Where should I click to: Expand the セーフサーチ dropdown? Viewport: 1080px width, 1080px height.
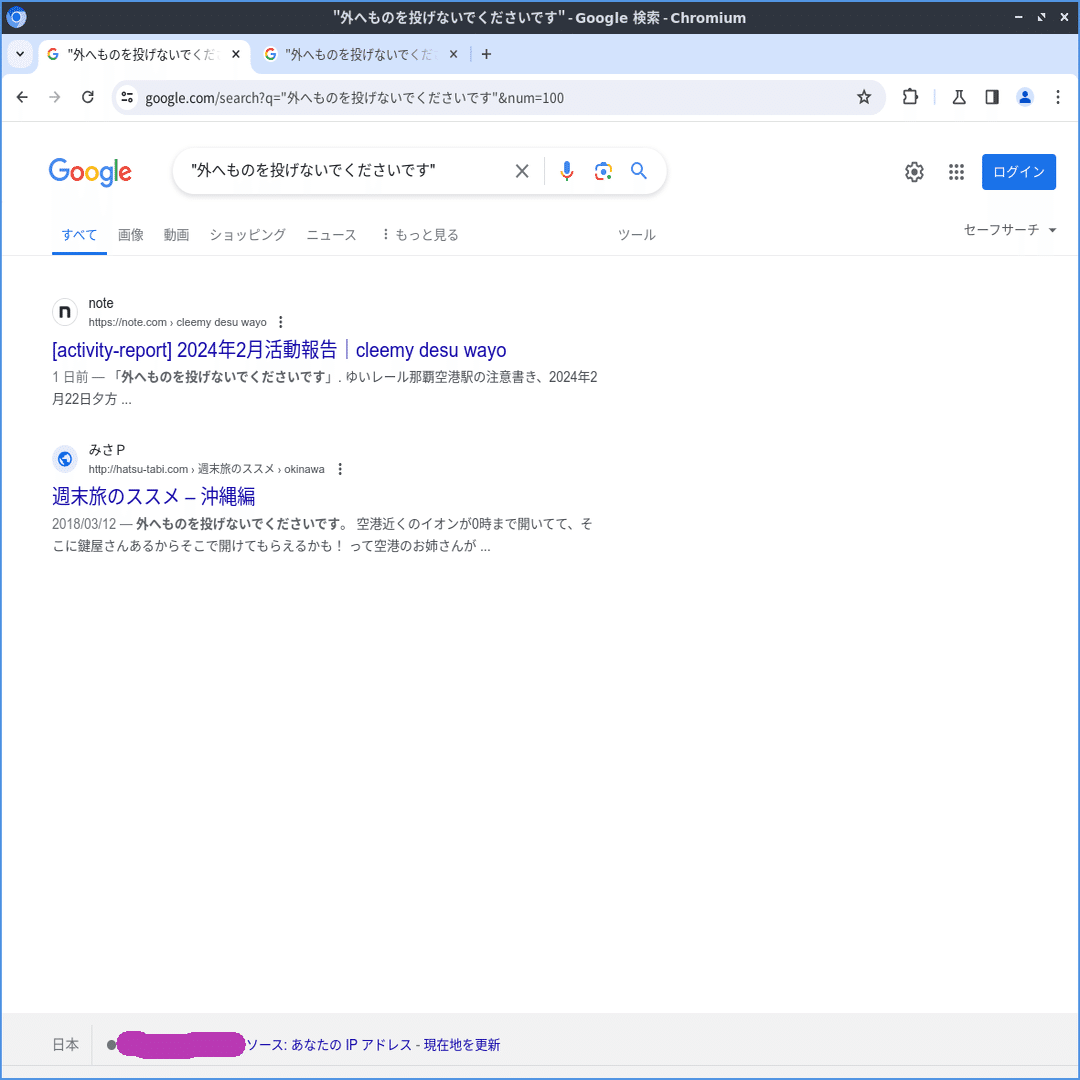click(x=1009, y=230)
